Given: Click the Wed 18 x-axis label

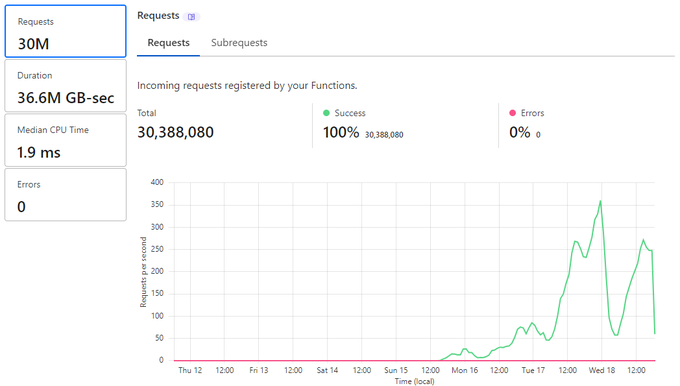Looking at the screenshot, I should click(x=602, y=370).
